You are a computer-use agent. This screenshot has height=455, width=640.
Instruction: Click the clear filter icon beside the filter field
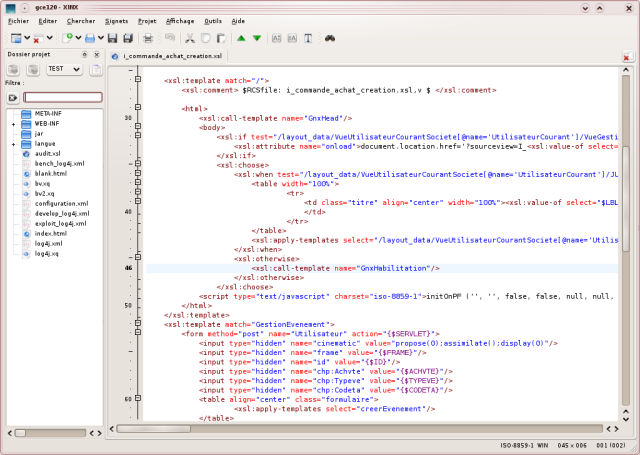13,98
